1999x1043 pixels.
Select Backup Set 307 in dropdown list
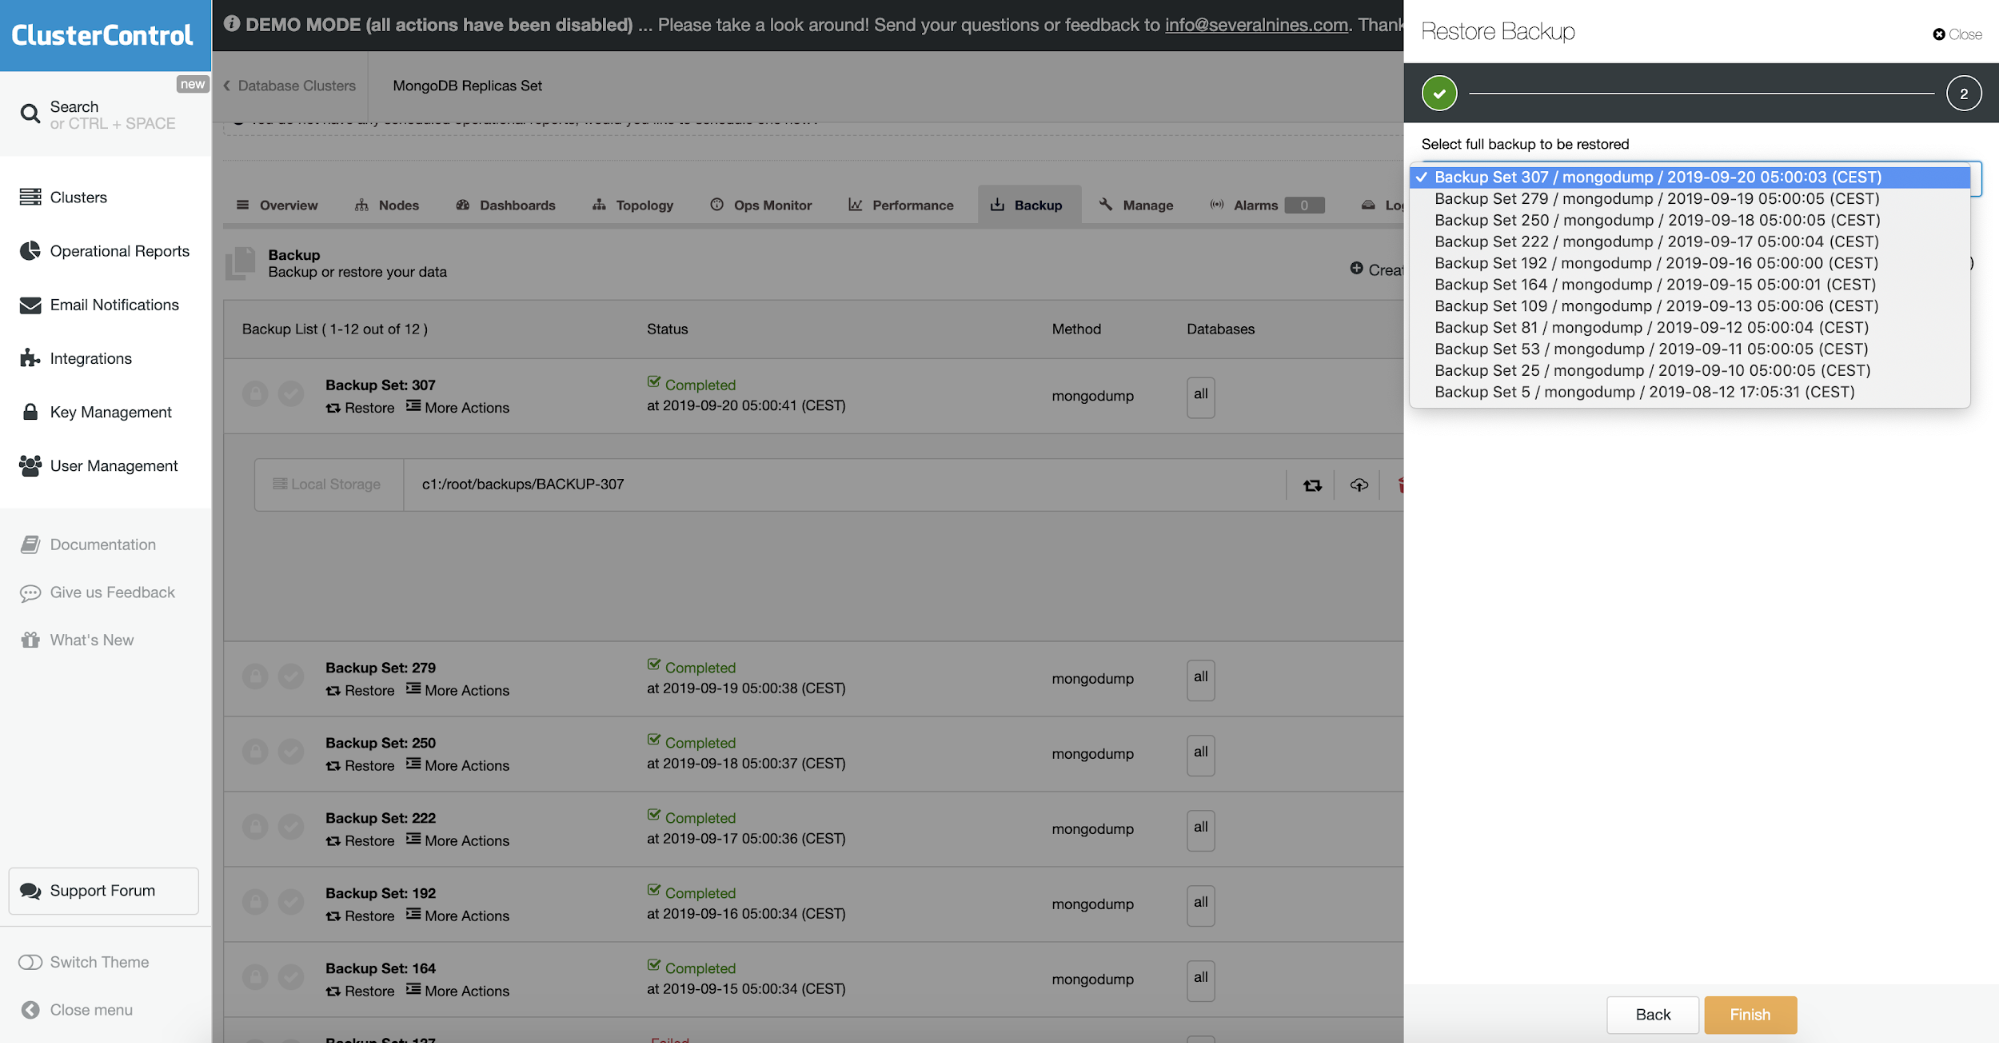[1690, 177]
